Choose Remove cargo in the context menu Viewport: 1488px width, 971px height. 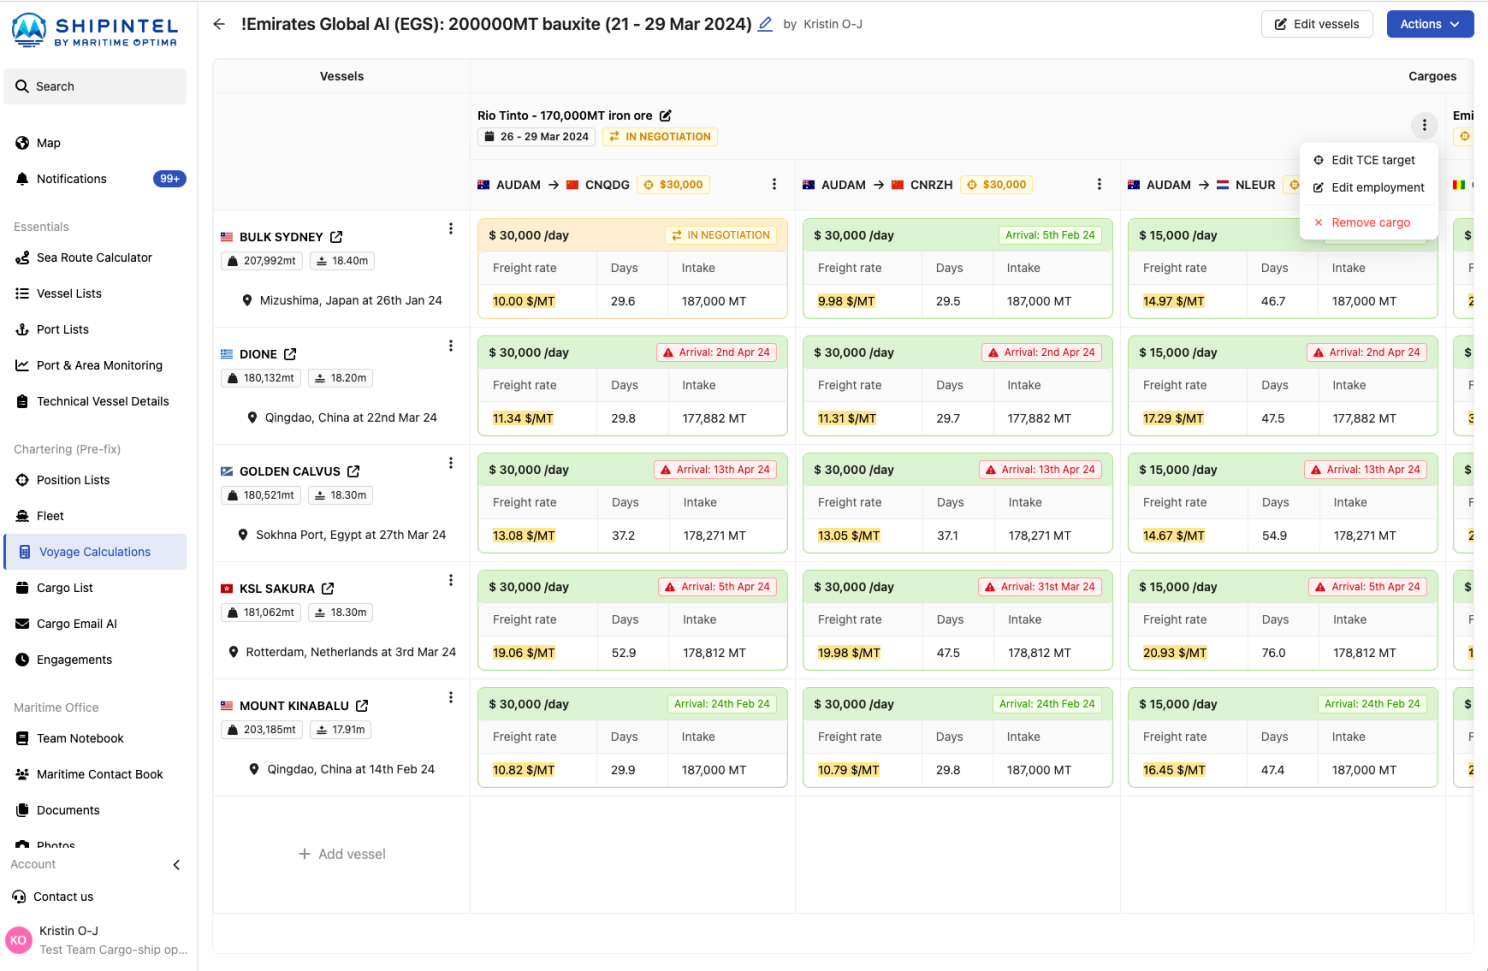pyautogui.click(x=1370, y=223)
